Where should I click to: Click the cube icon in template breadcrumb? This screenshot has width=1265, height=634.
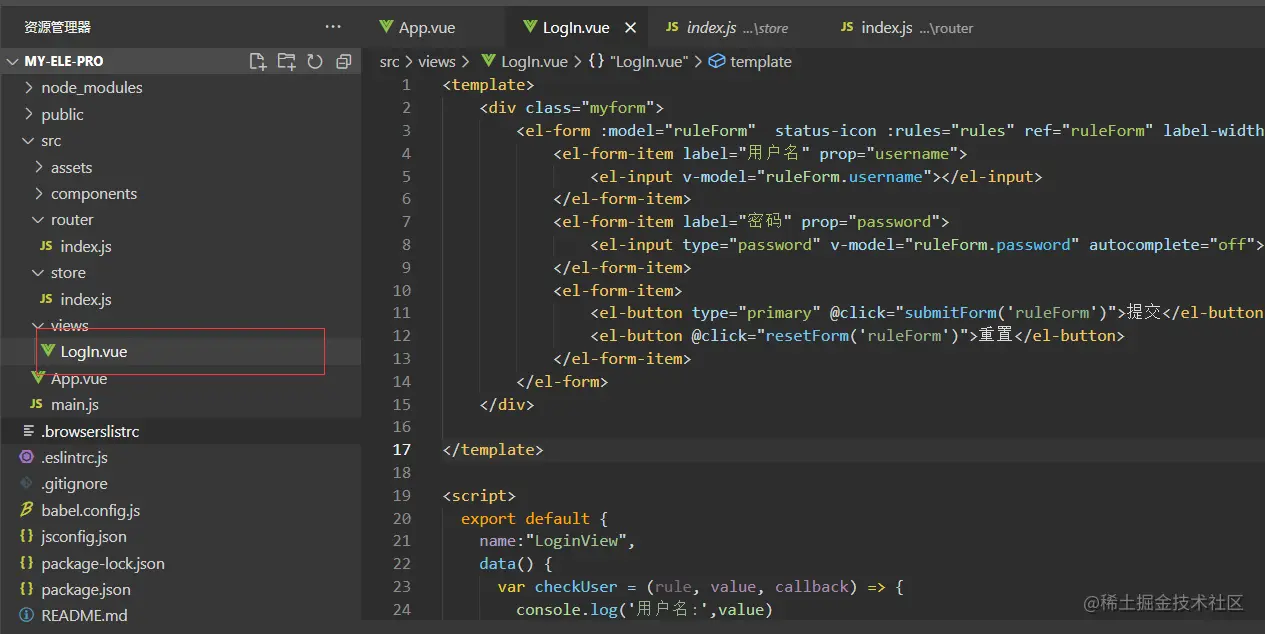coord(716,62)
